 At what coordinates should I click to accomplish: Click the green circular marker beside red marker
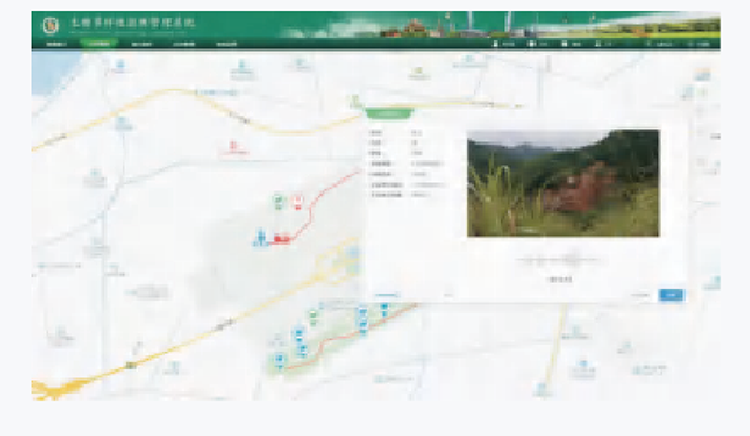point(279,202)
